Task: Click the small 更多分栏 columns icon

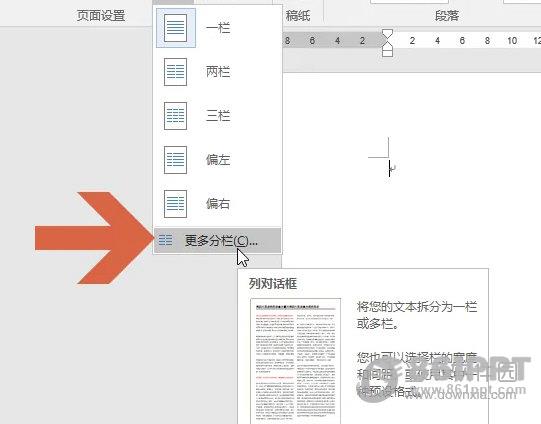Action: 166,240
